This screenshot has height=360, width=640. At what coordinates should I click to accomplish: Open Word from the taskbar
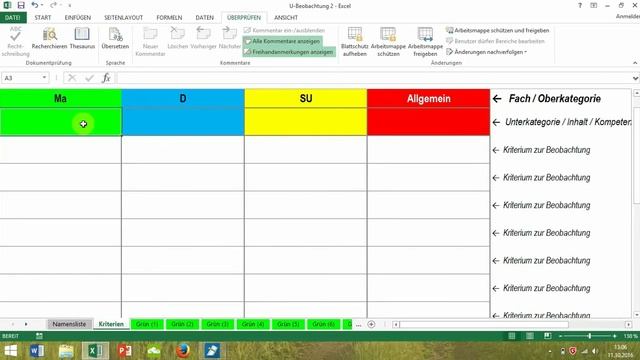(37, 351)
